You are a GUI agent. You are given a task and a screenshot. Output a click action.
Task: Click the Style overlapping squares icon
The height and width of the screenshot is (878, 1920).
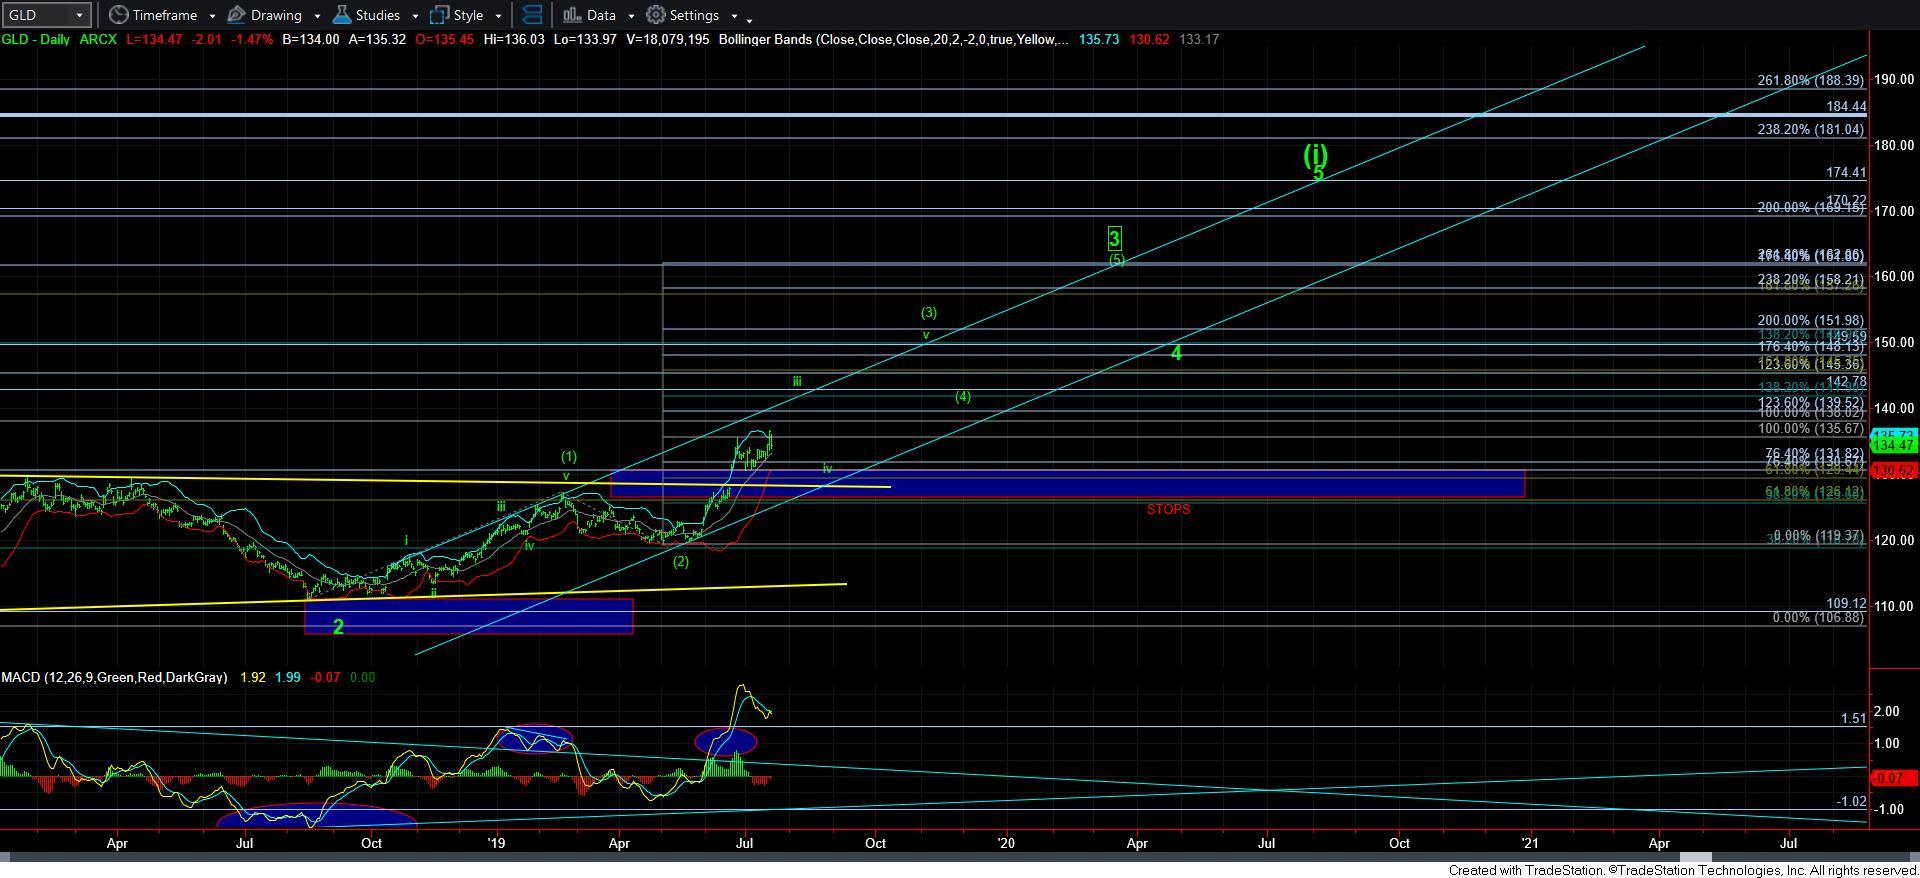439,15
